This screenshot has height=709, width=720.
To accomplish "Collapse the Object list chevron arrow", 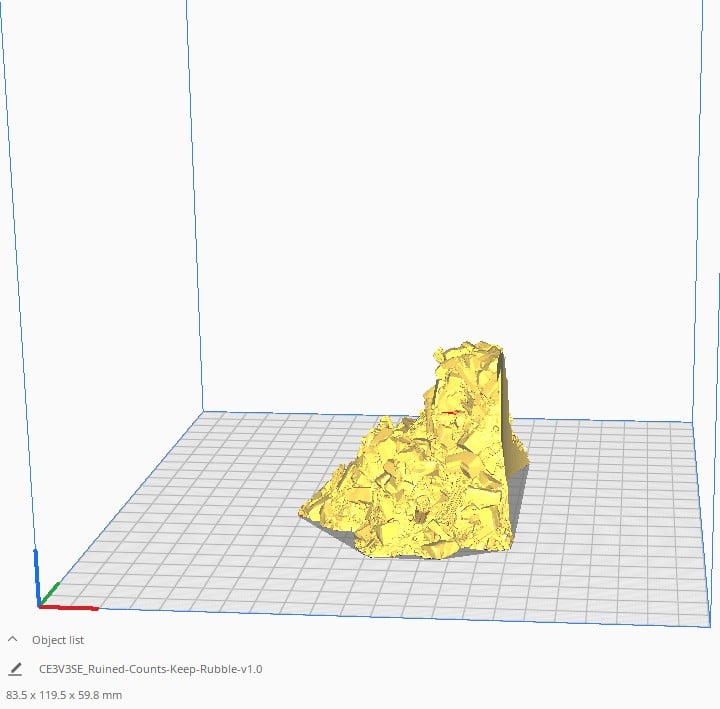I will pyautogui.click(x=13, y=639).
